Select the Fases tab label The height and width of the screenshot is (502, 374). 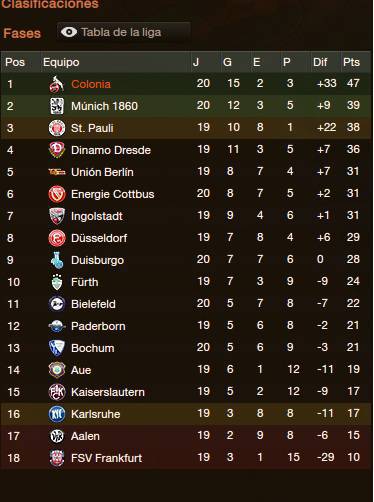[x=22, y=33]
